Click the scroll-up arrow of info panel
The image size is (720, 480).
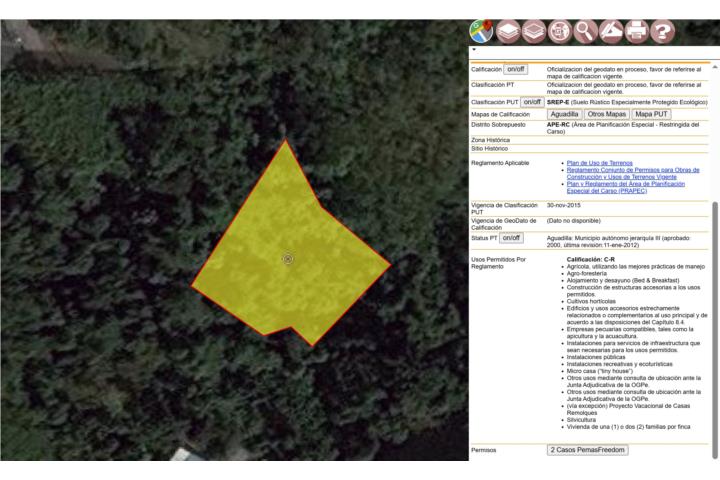(714, 66)
